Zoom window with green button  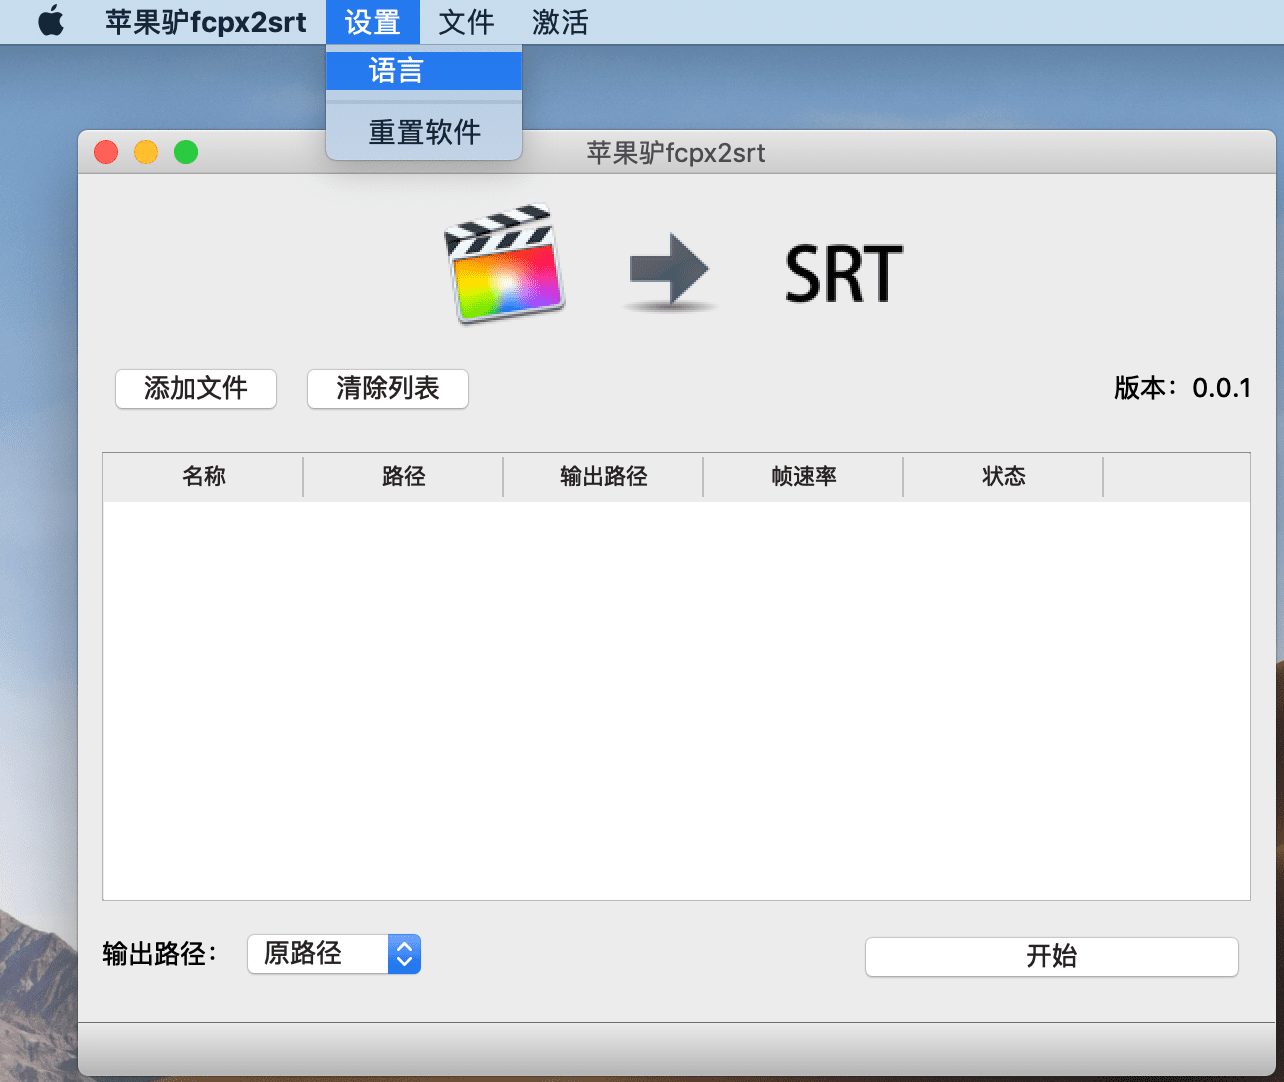tap(186, 152)
